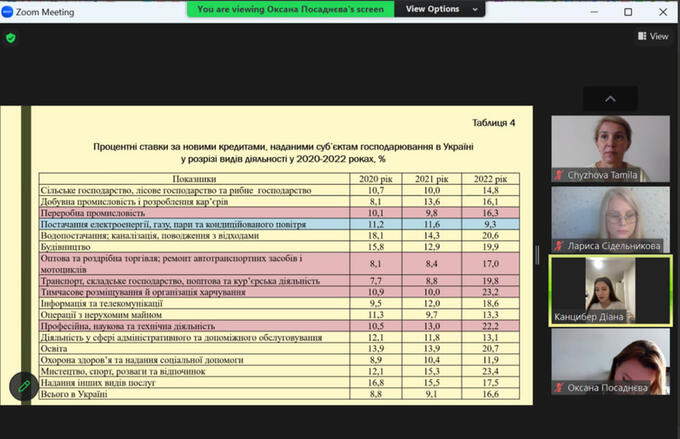Click the green encryption shield icon

(11, 38)
